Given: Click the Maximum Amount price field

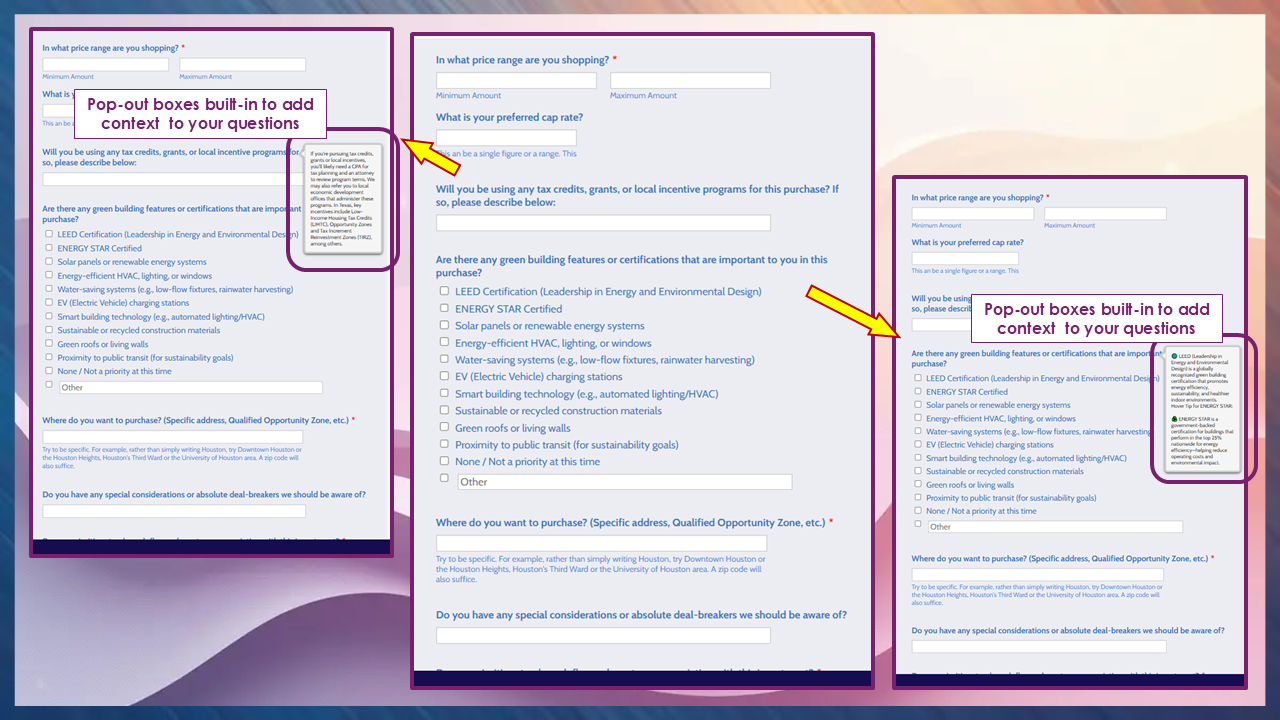Looking at the screenshot, I should (690, 80).
